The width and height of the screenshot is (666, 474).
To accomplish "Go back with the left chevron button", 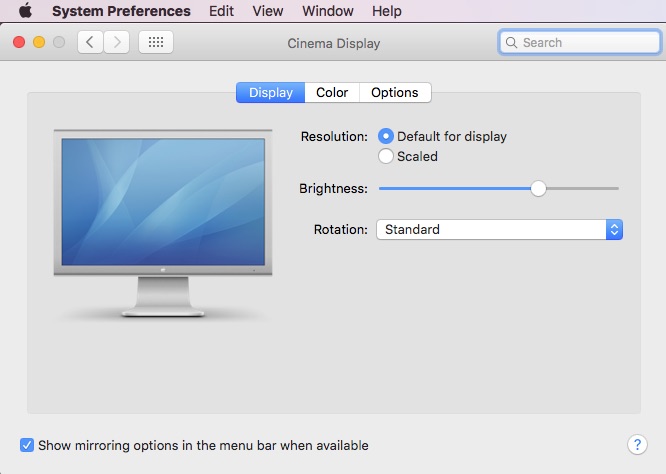I will tap(90, 42).
